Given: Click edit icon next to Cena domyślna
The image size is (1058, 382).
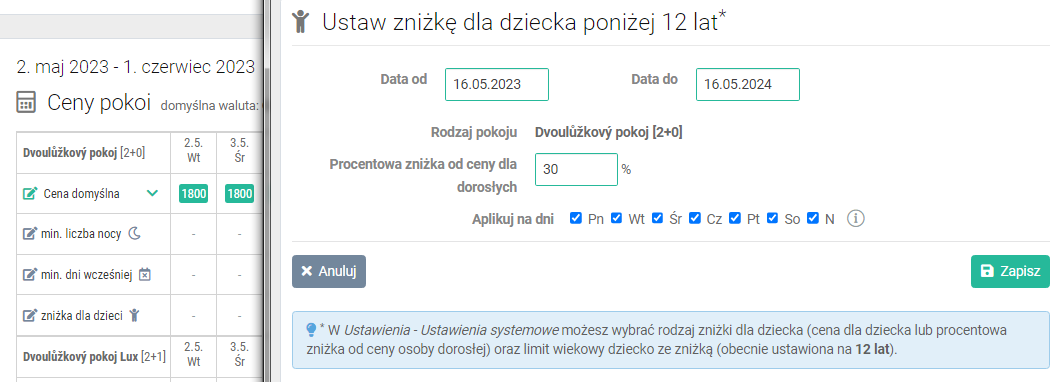Looking at the screenshot, I should tap(30, 194).
